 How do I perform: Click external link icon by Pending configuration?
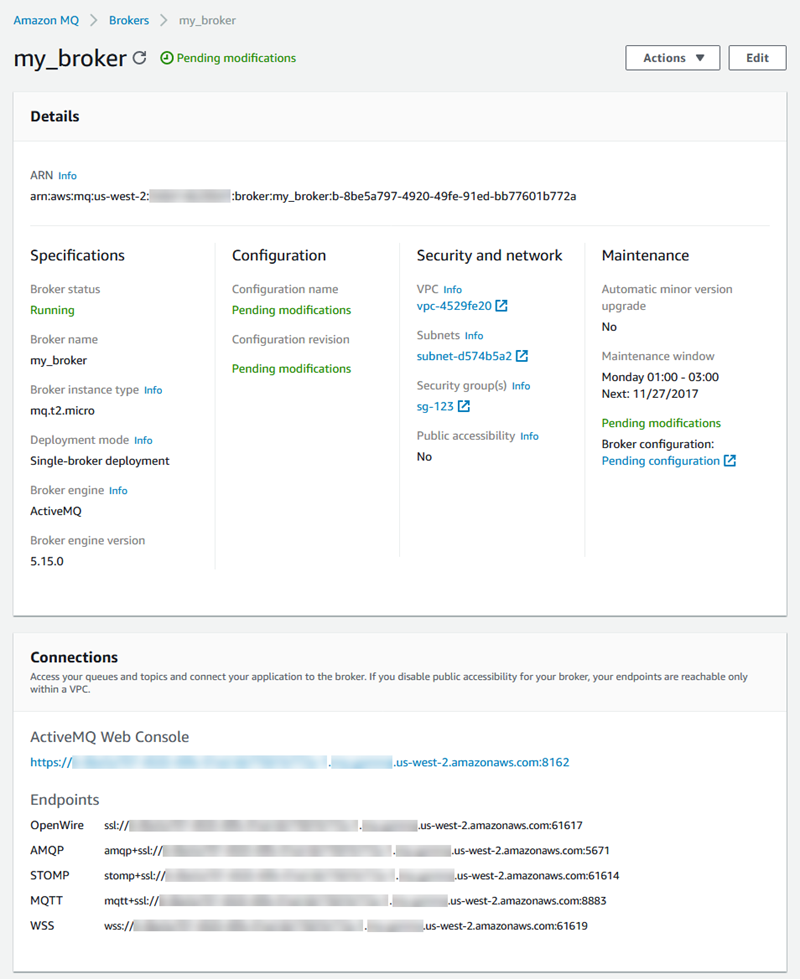tap(730, 461)
